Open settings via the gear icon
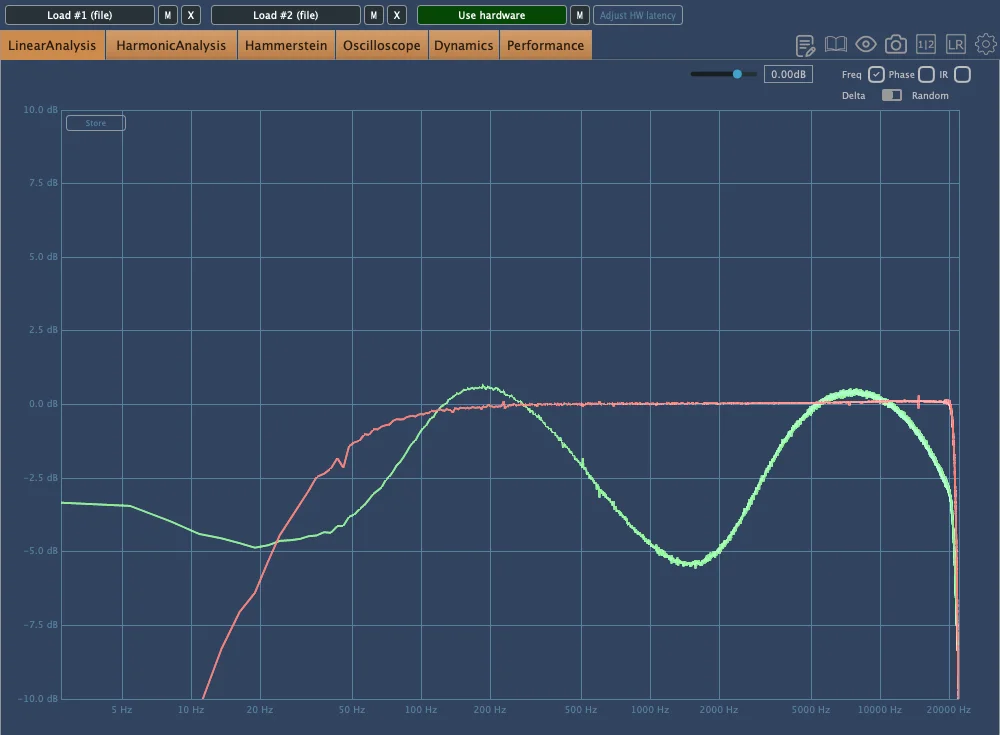This screenshot has width=1000, height=735. 986,45
